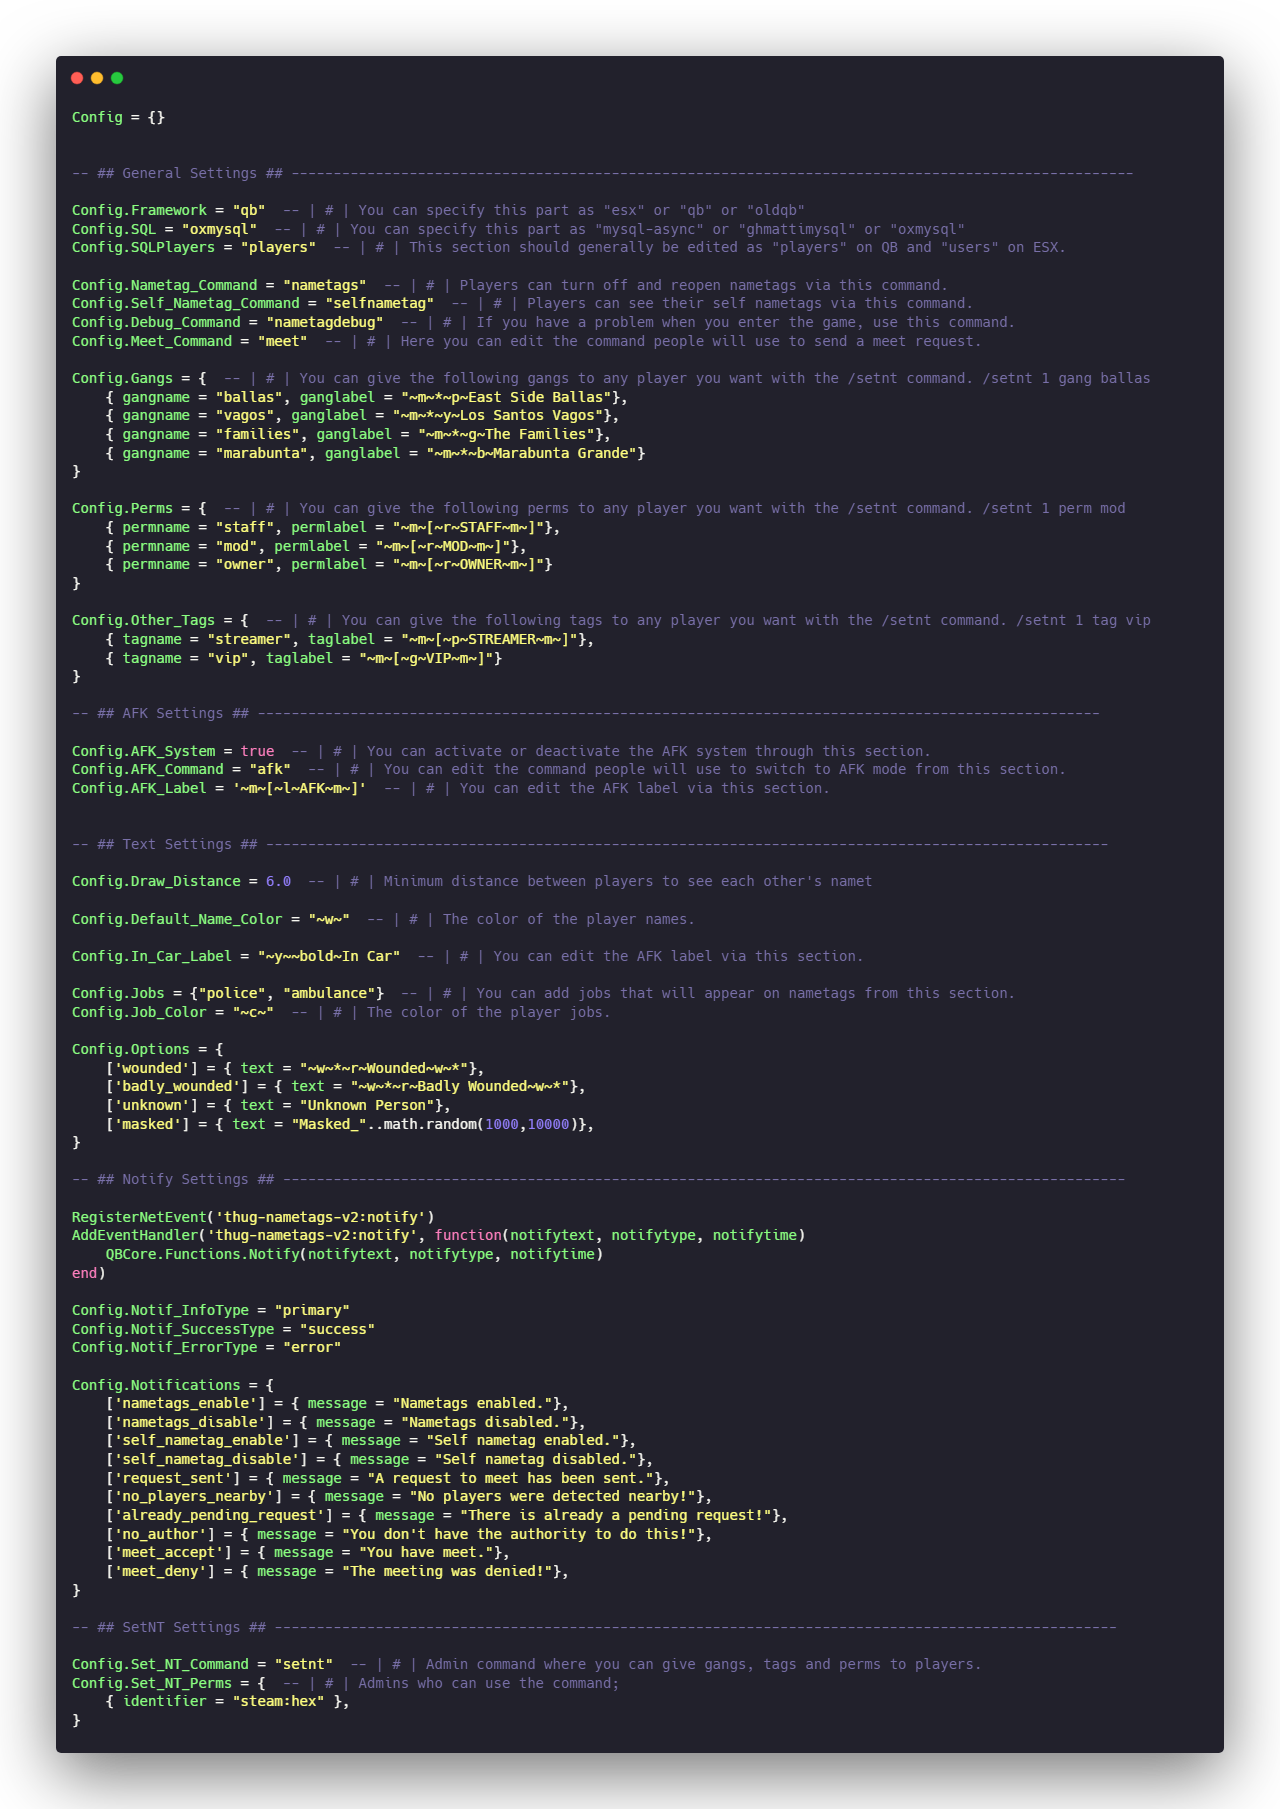Click the 6.0 draw distance number
This screenshot has height=1809, width=1280.
(278, 881)
